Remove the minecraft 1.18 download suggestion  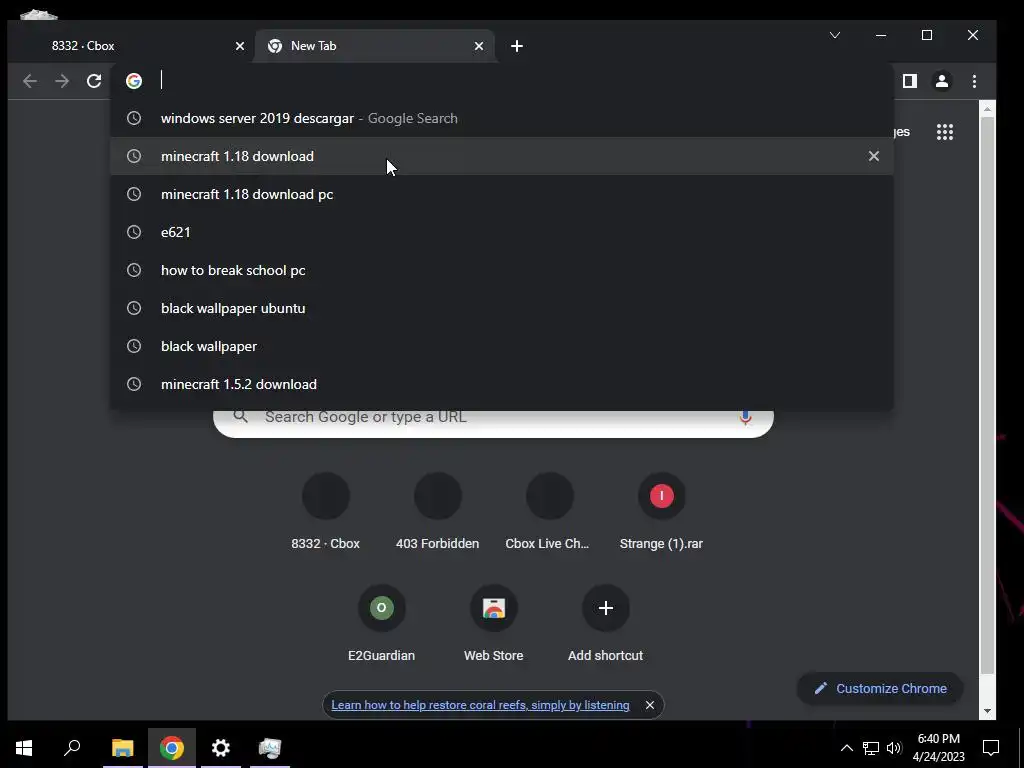[x=874, y=156]
